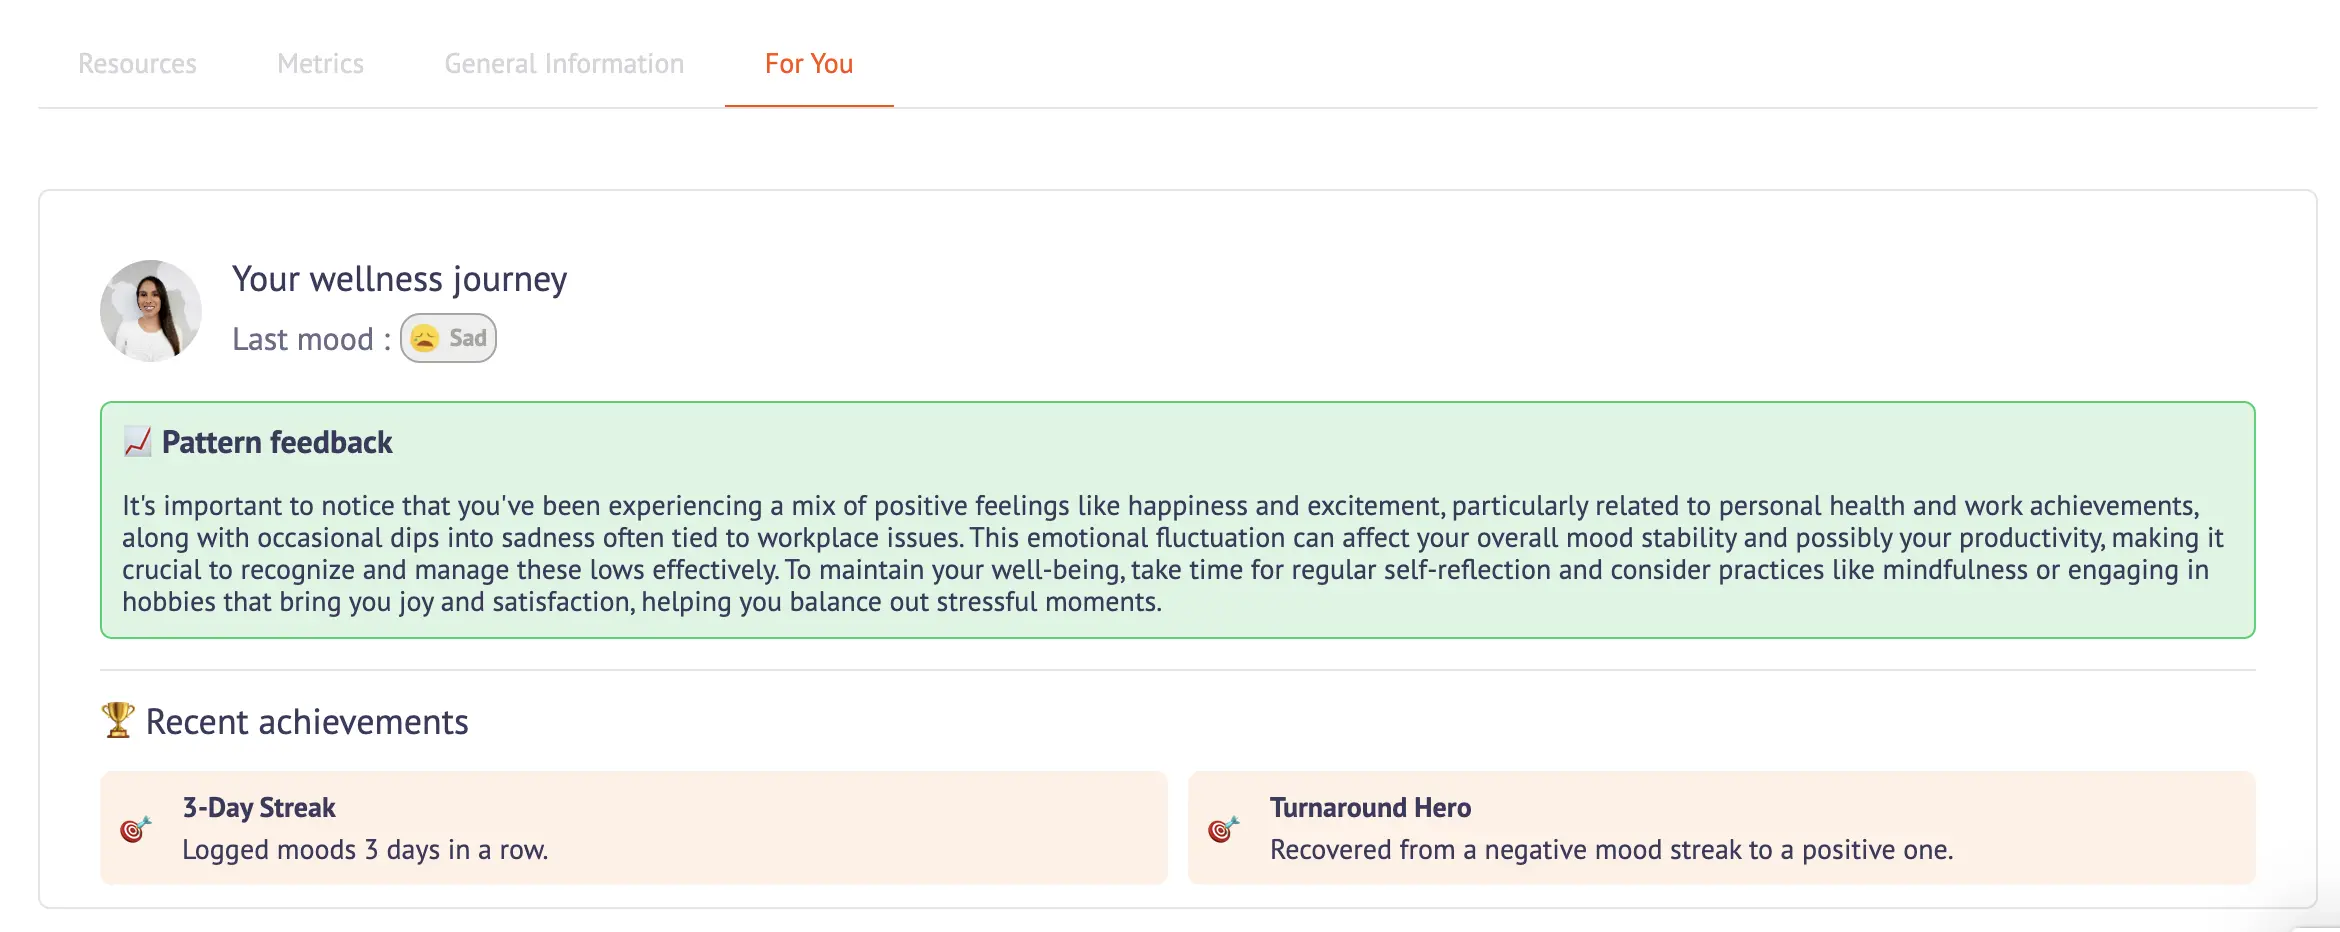2340x932 pixels.
Task: Click the word Sad in the mood badge
Action: click(467, 338)
